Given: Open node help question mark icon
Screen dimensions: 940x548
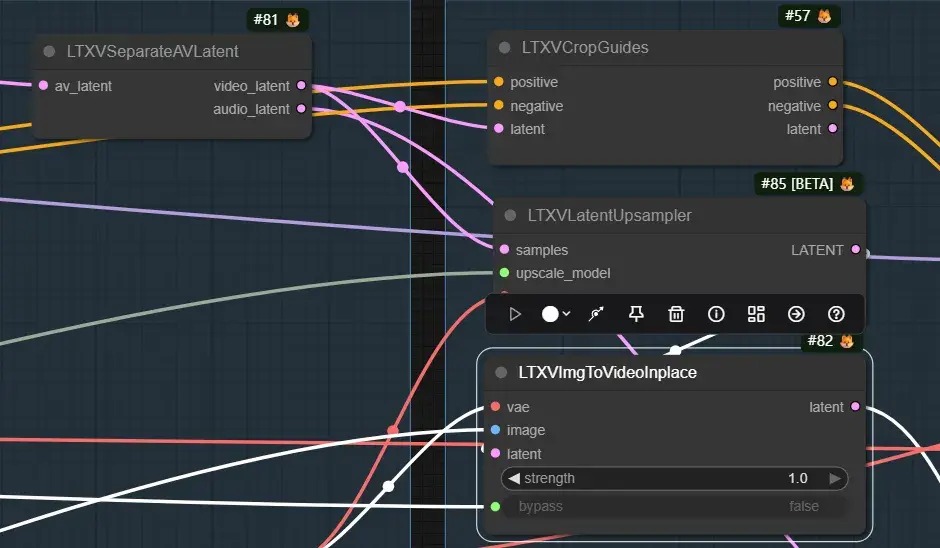Looking at the screenshot, I should click(x=836, y=314).
